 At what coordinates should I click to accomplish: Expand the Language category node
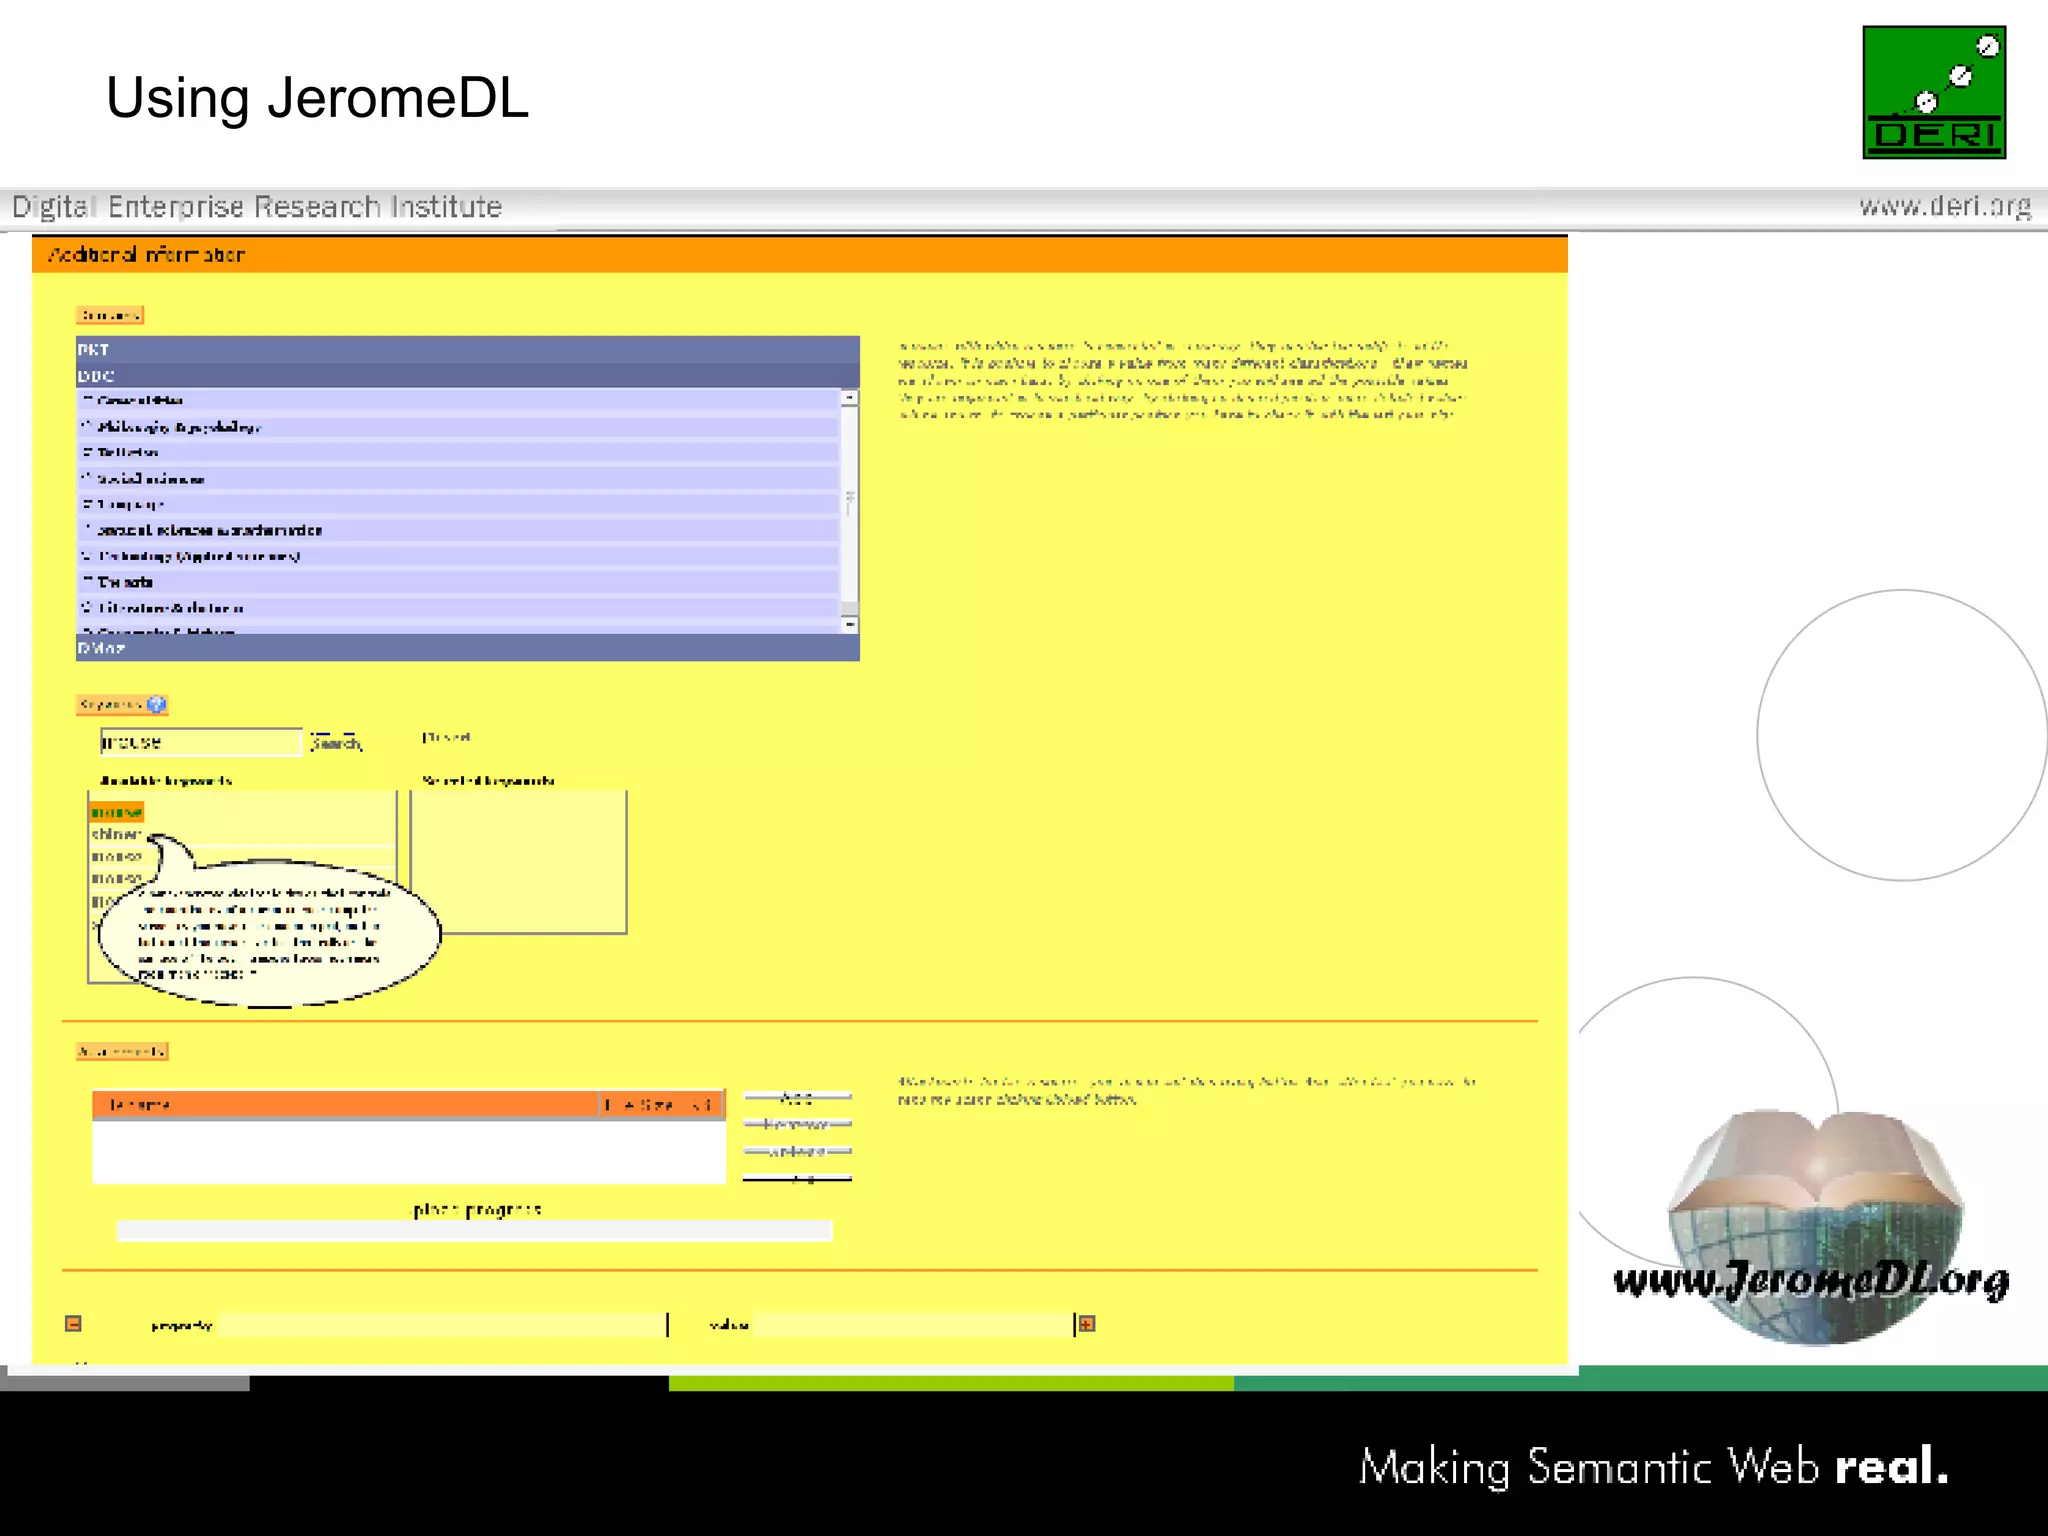click(88, 504)
